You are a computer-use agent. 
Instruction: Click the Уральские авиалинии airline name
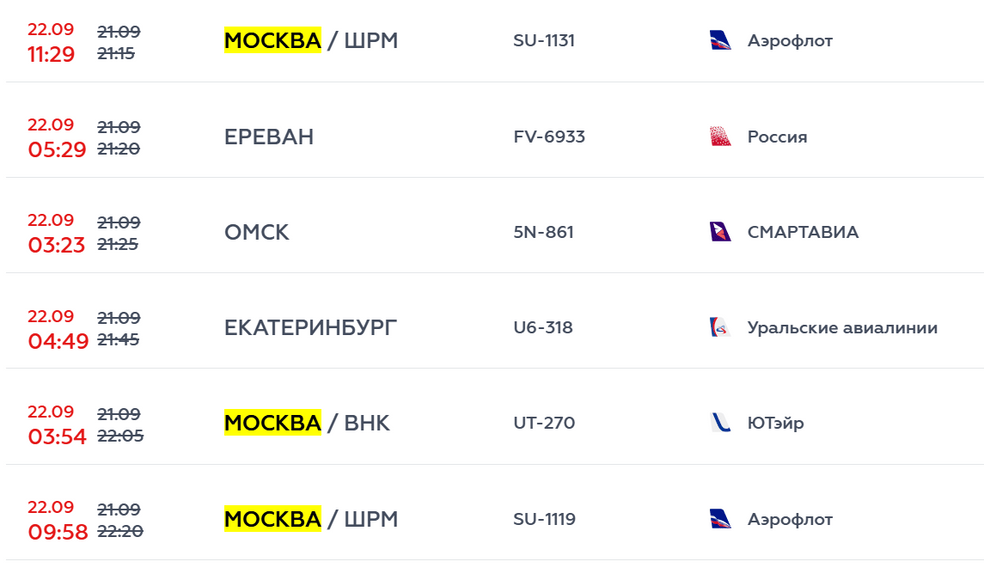click(842, 328)
